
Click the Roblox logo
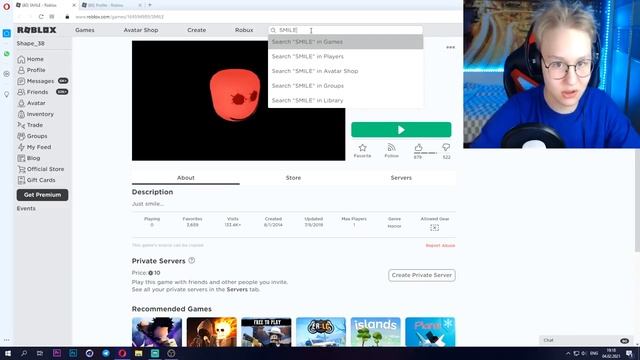36,30
